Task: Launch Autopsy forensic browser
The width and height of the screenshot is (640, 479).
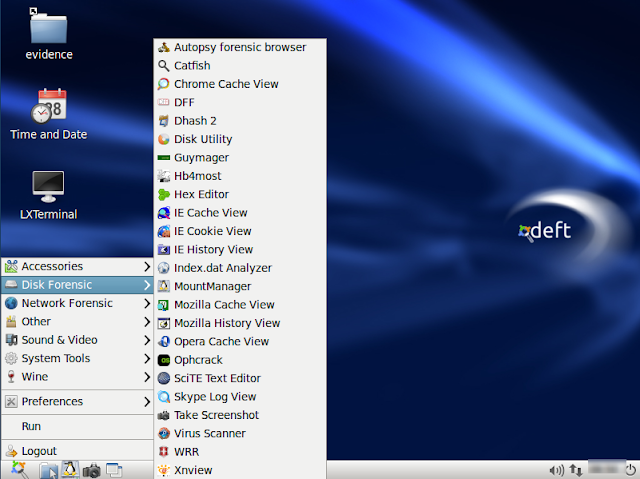Action: coord(240,47)
